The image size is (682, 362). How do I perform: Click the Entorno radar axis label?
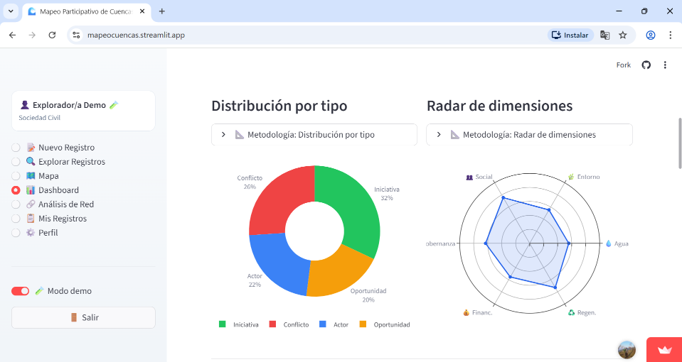coord(584,177)
